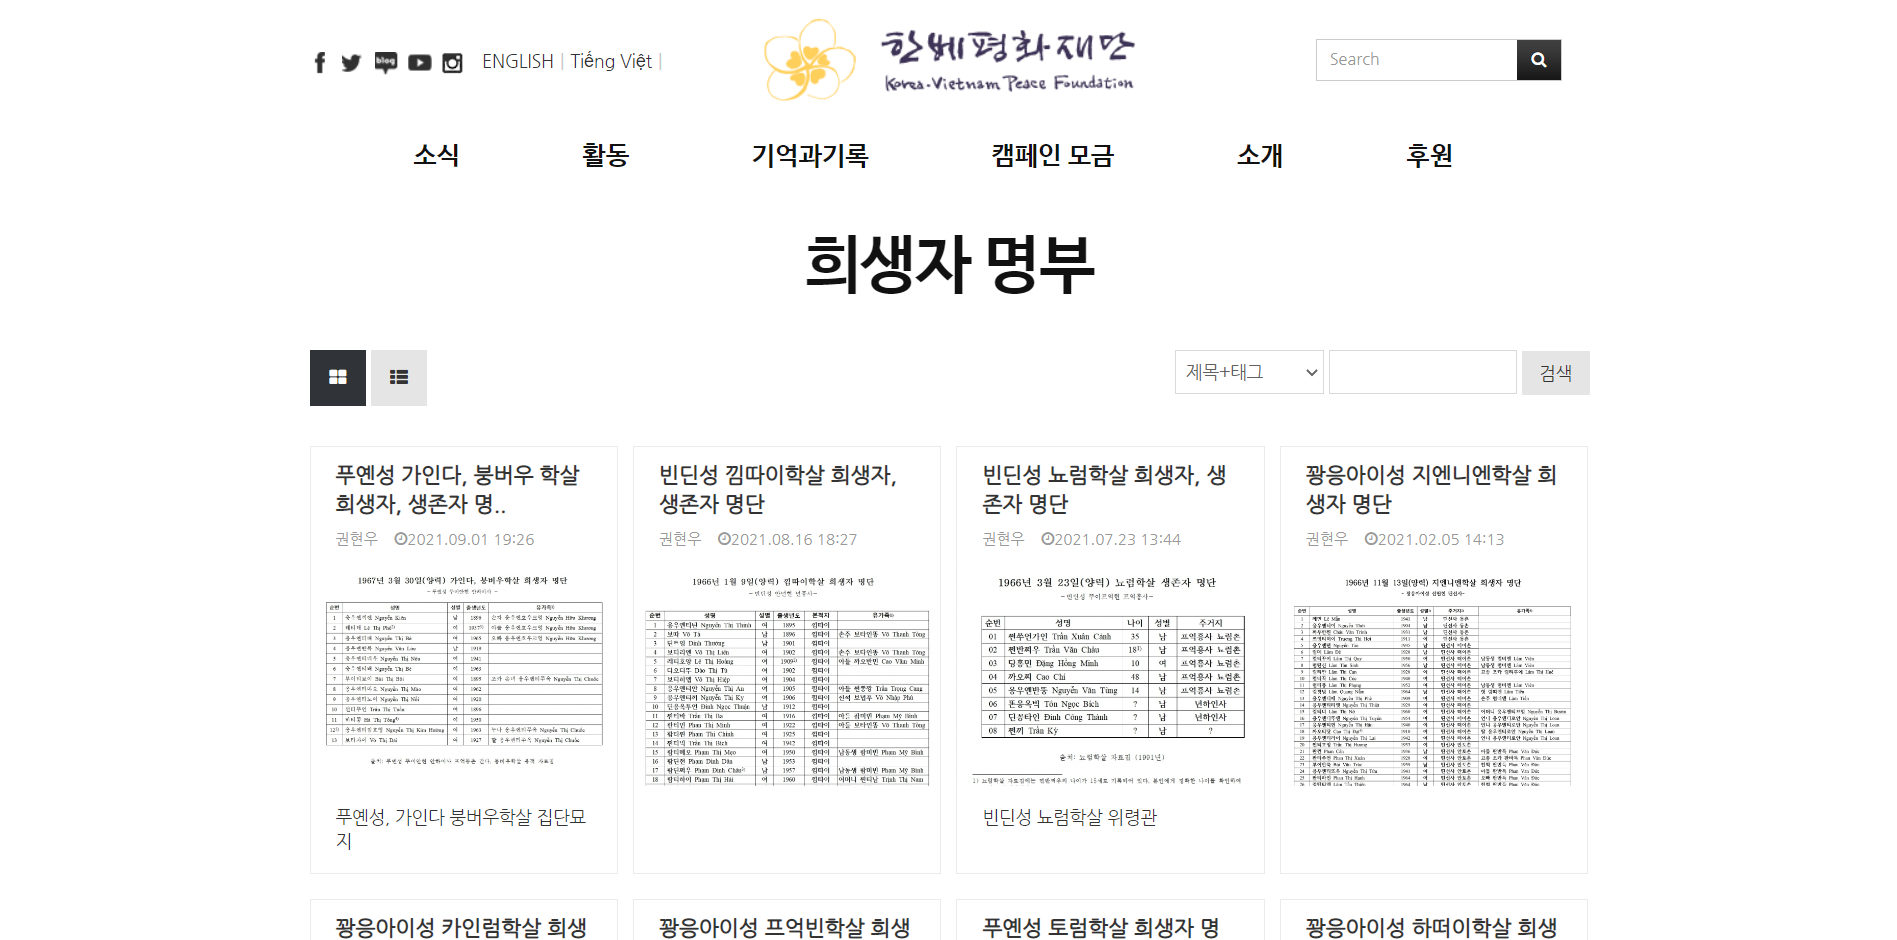
Task: Switch language to ENGLISH
Action: pyautogui.click(x=517, y=62)
